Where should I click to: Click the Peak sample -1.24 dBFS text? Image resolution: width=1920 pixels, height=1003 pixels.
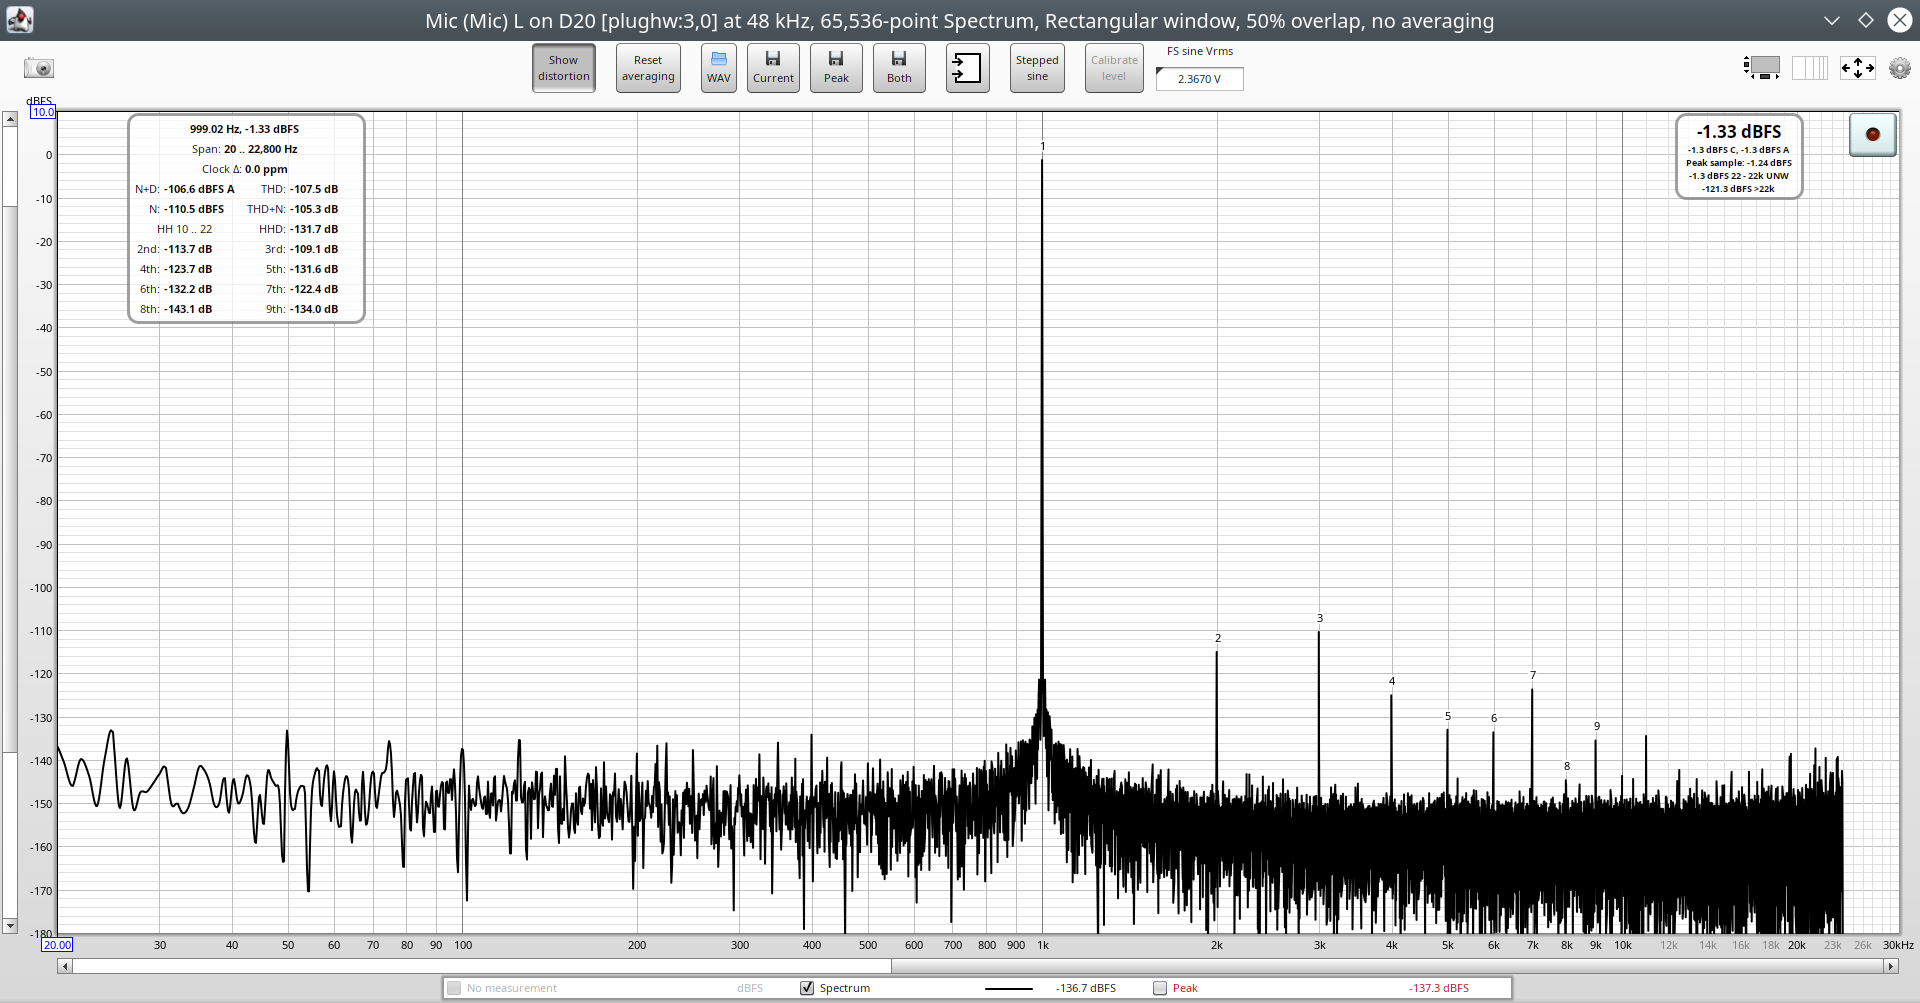point(1739,163)
